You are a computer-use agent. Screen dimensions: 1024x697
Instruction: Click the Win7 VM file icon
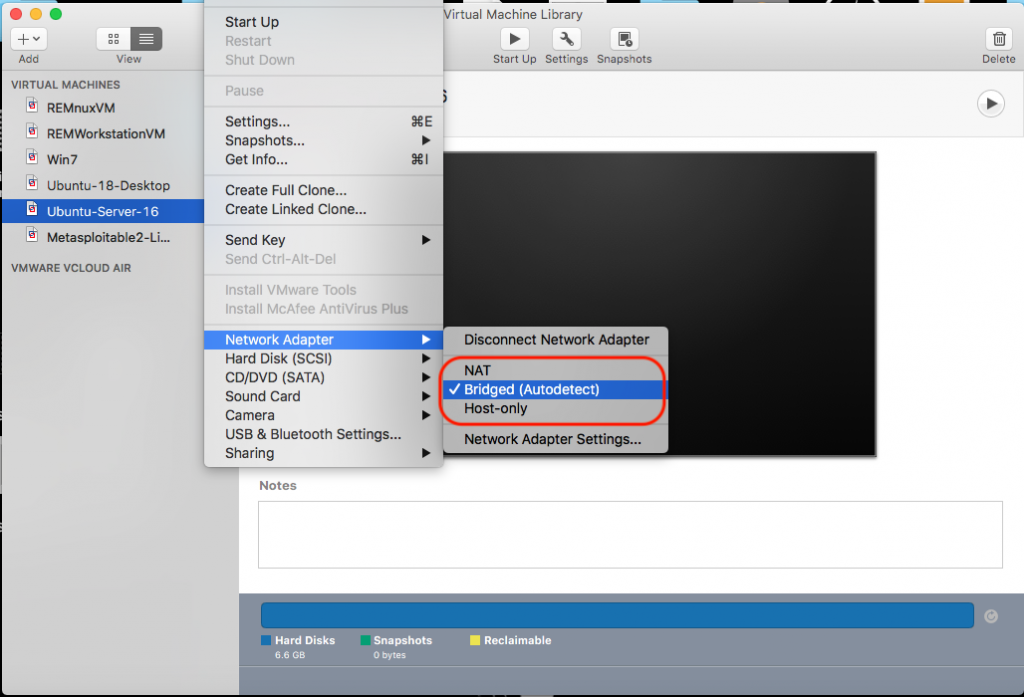click(32, 157)
